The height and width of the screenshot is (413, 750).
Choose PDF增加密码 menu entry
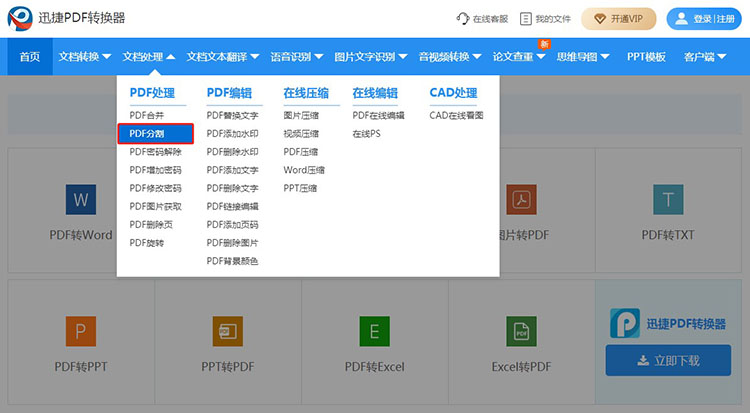[x=155, y=170]
